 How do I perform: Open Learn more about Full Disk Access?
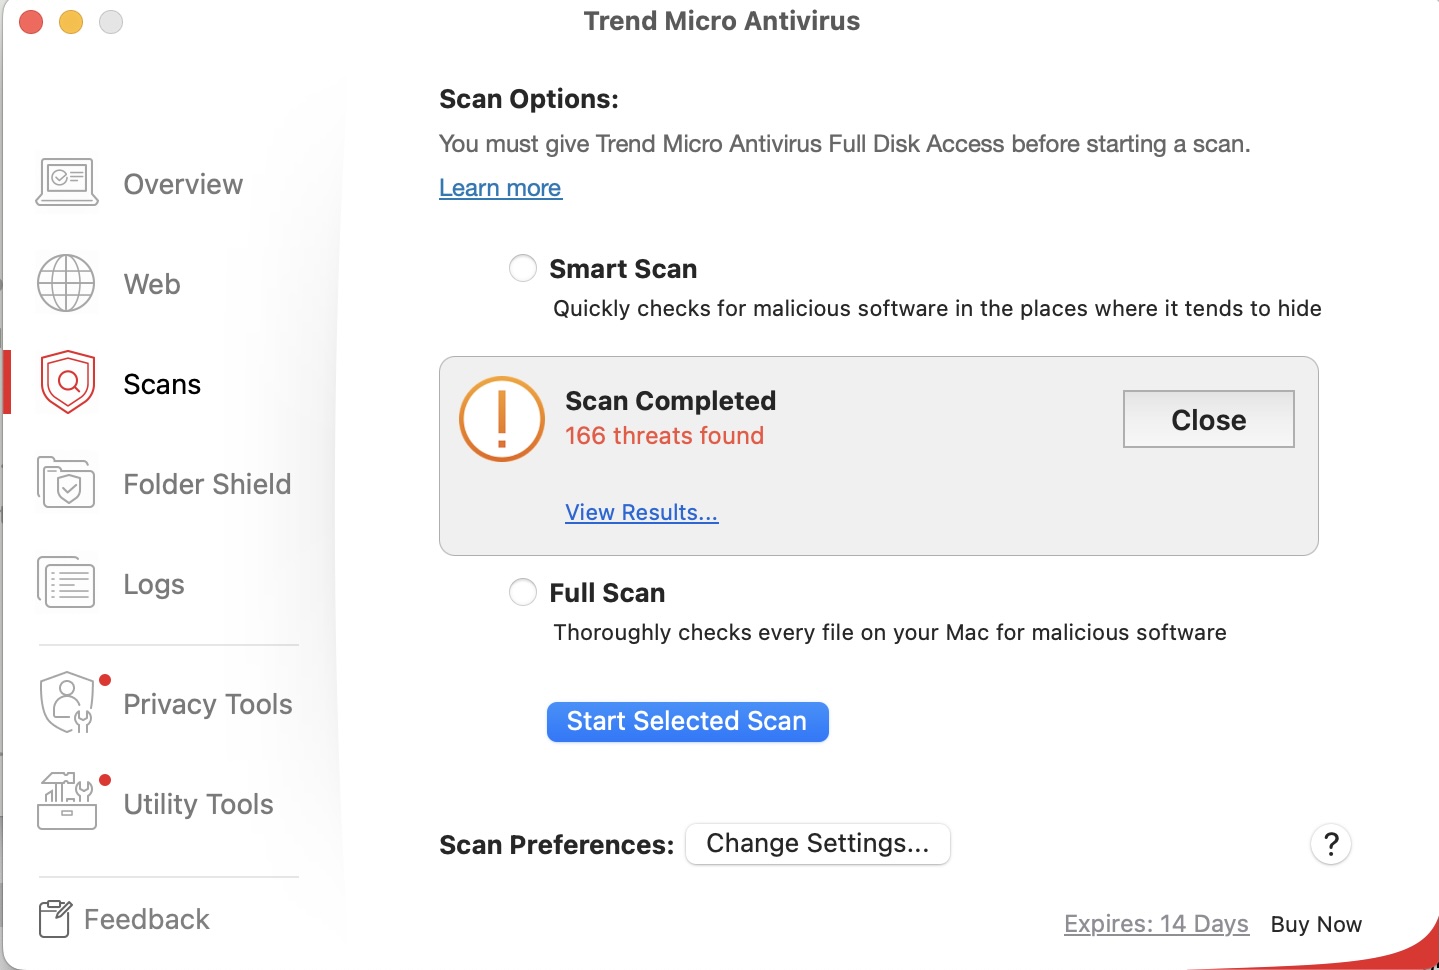click(499, 188)
